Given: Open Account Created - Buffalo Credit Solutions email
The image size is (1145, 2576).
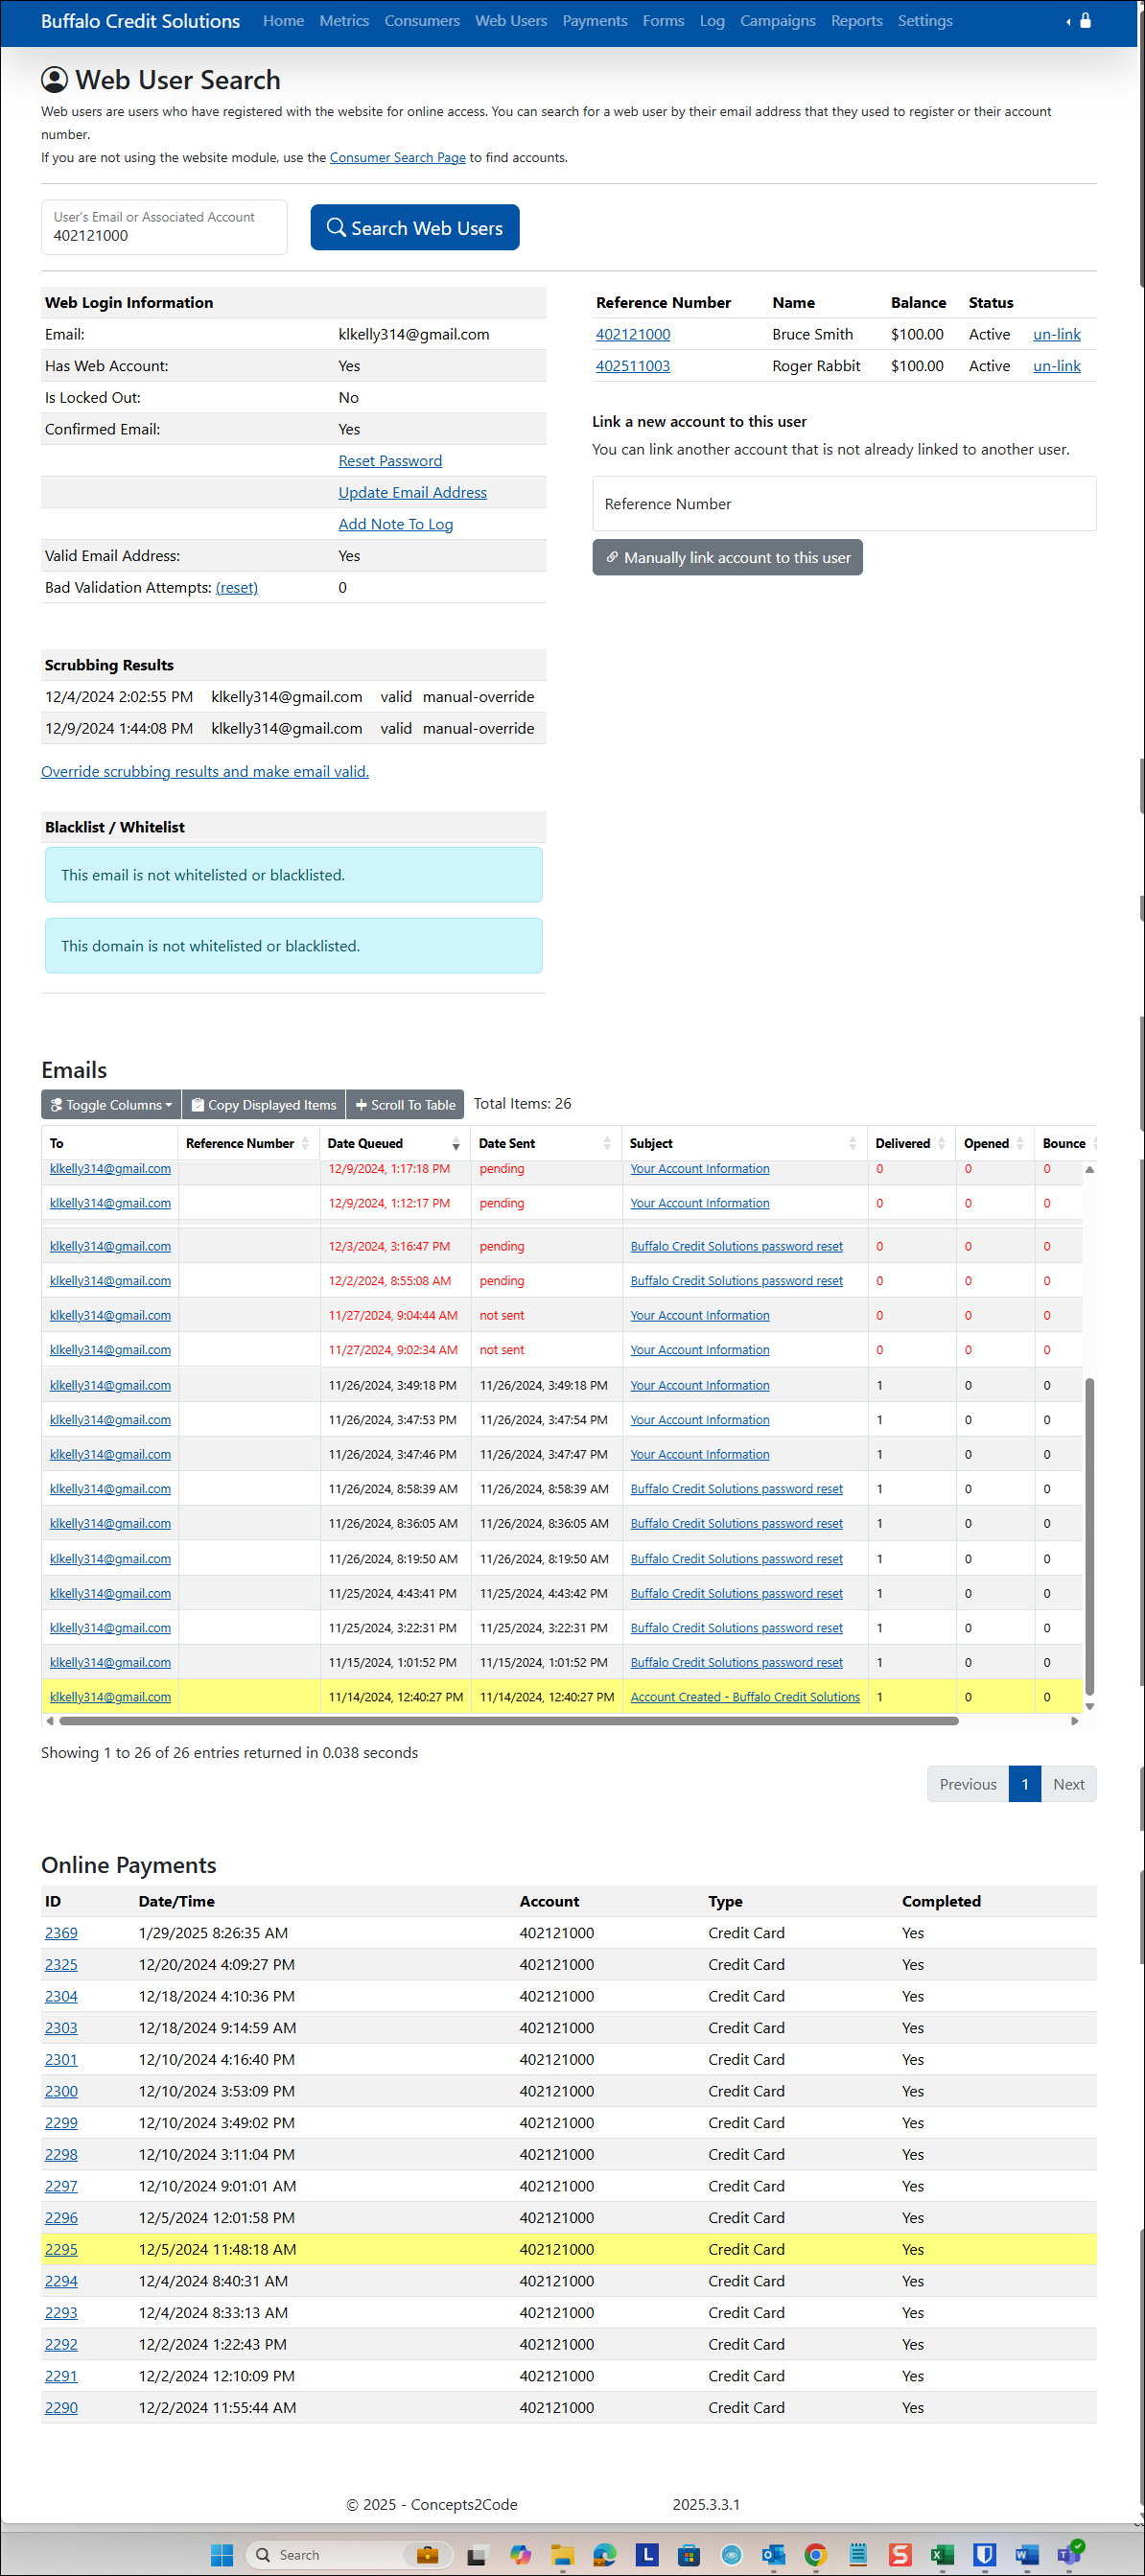Looking at the screenshot, I should point(744,1697).
